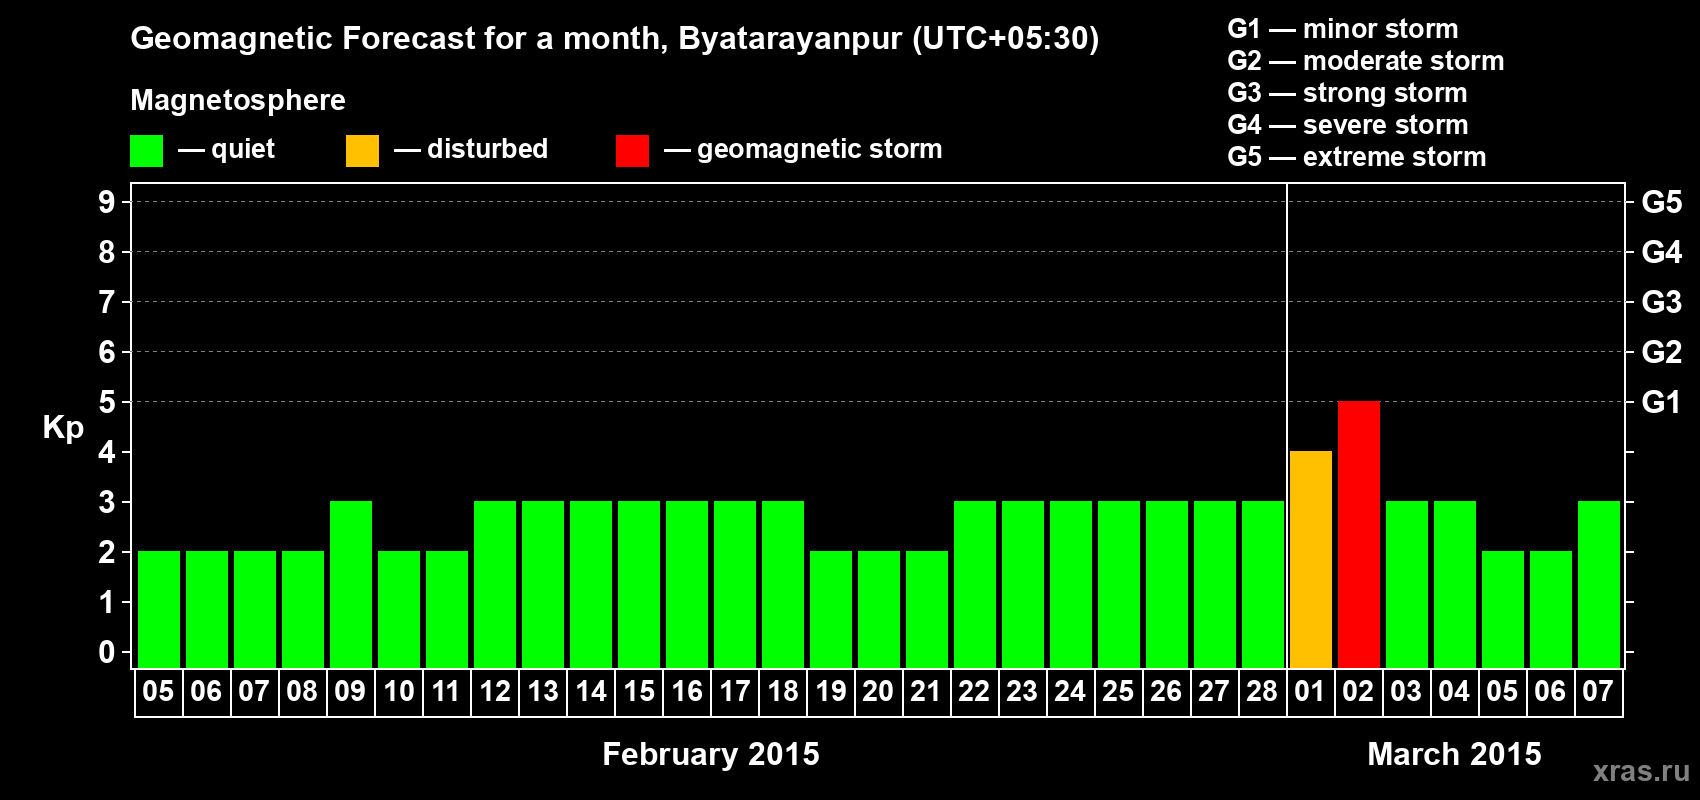Click the orange disturbed legend swatch
Image resolution: width=1700 pixels, height=800 pixels.
[x=362, y=151]
